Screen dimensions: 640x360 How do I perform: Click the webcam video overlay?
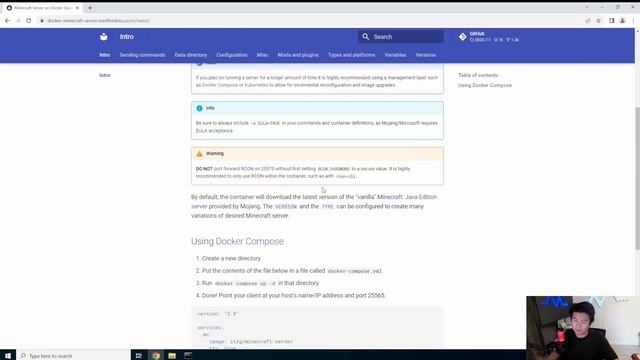click(x=583, y=328)
